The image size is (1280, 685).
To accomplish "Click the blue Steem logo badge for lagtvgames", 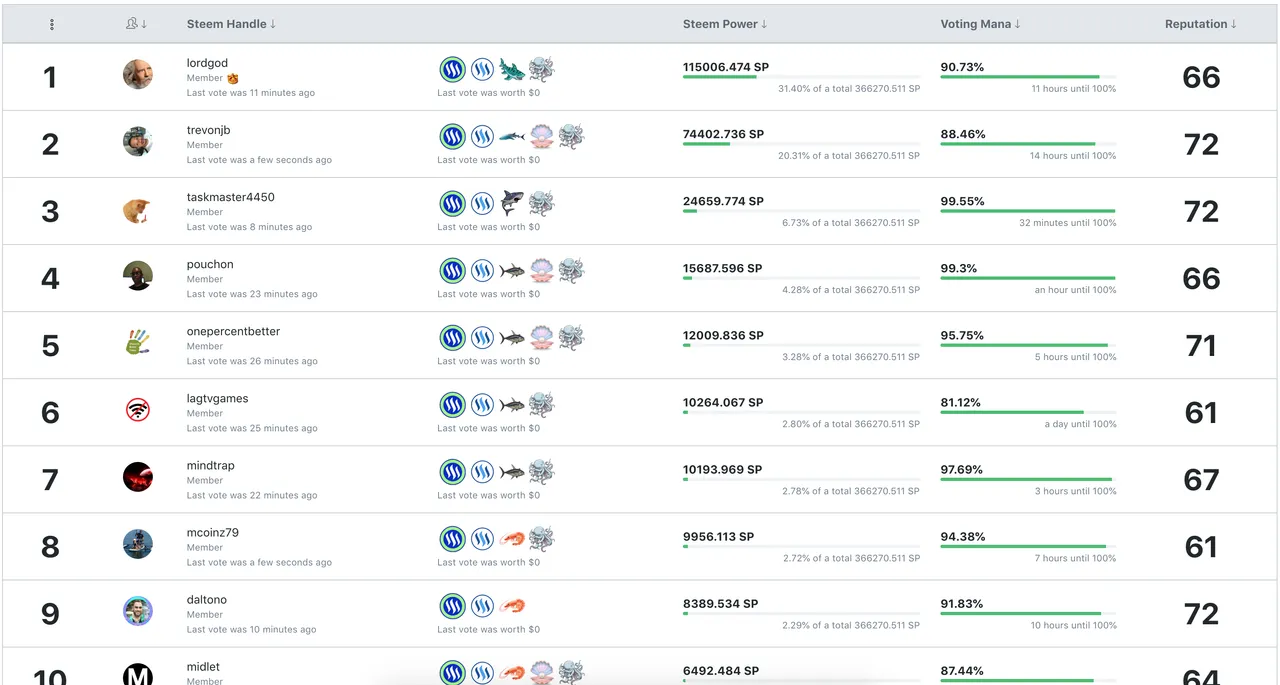I will click(x=483, y=404).
